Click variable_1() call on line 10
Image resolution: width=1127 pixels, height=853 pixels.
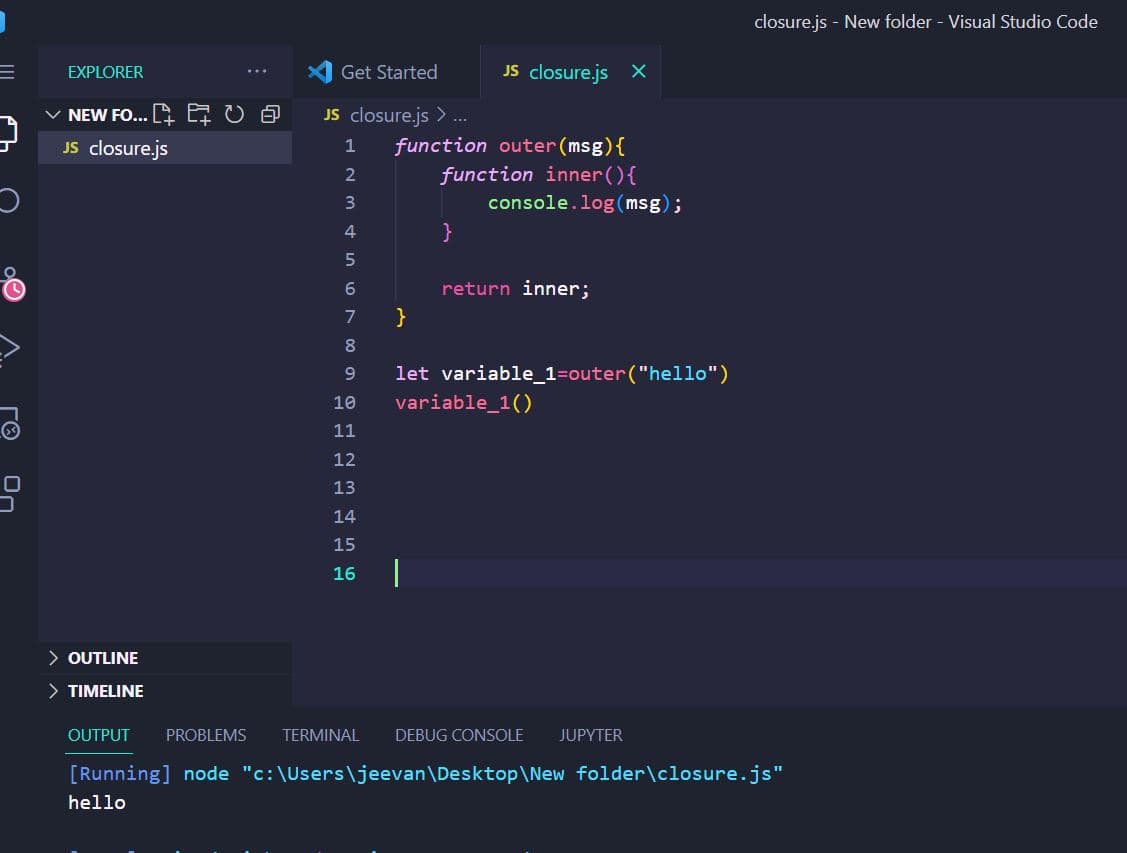tap(464, 402)
